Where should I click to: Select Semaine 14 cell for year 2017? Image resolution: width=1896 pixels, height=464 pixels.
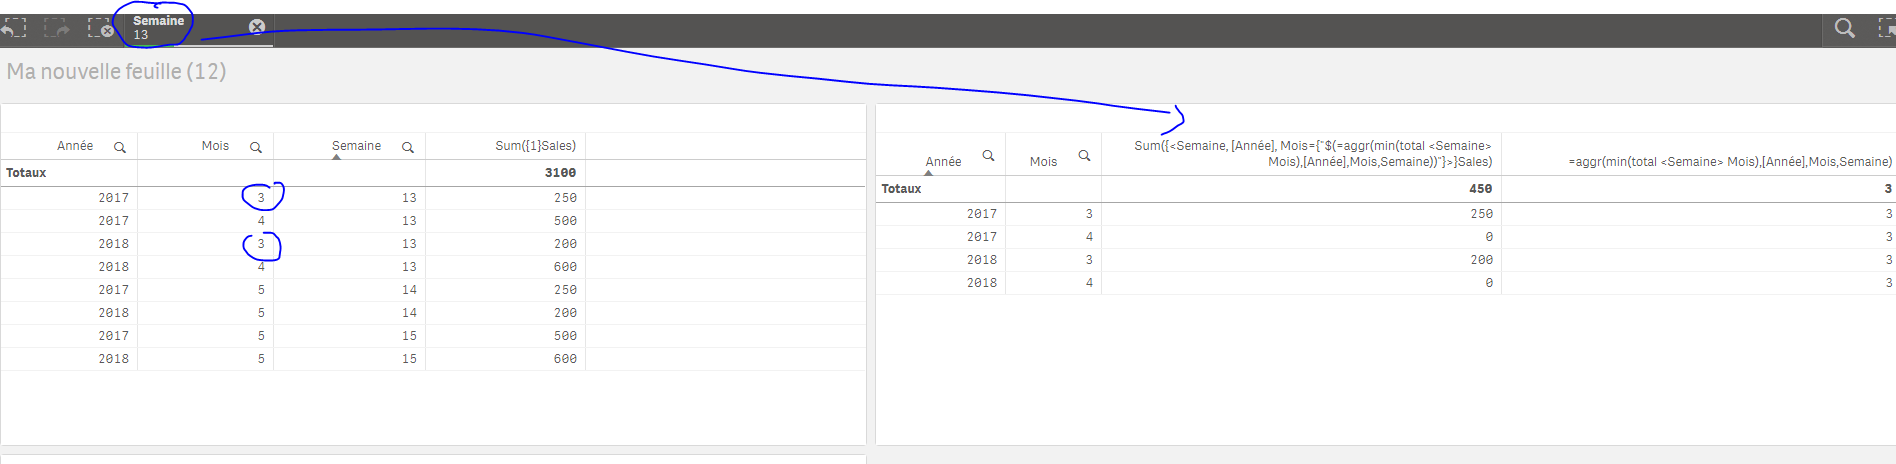pyautogui.click(x=409, y=290)
